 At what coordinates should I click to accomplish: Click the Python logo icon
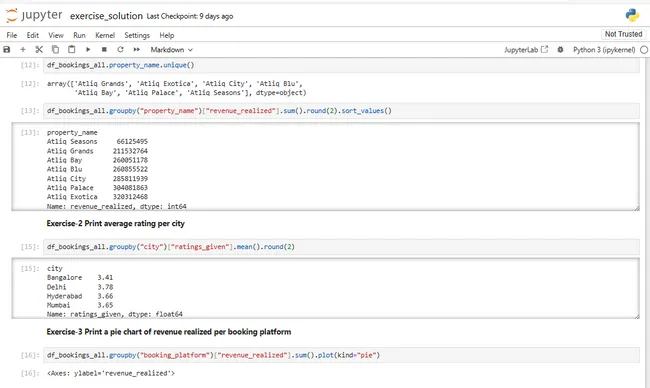(x=632, y=16)
